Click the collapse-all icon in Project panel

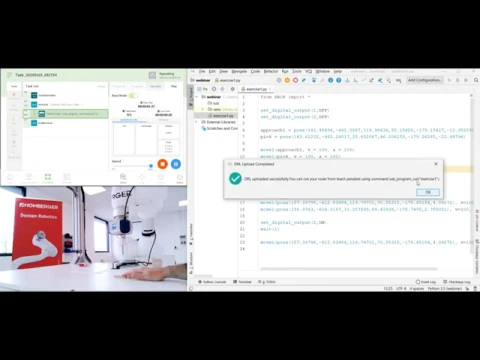(222, 89)
